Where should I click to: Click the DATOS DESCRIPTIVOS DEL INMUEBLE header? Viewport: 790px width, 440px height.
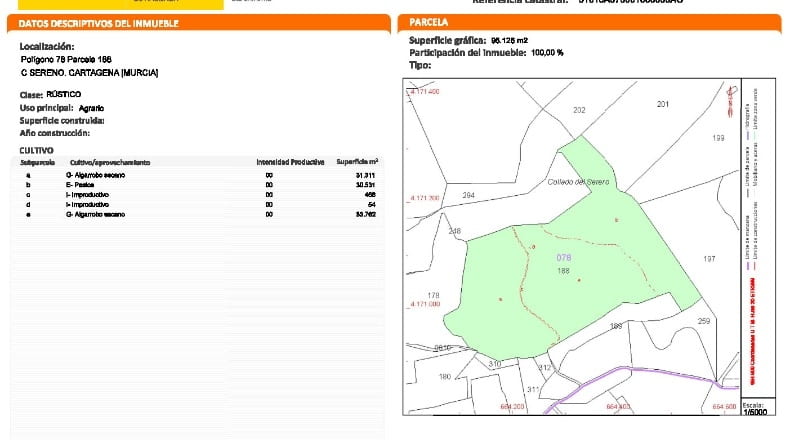(99, 23)
